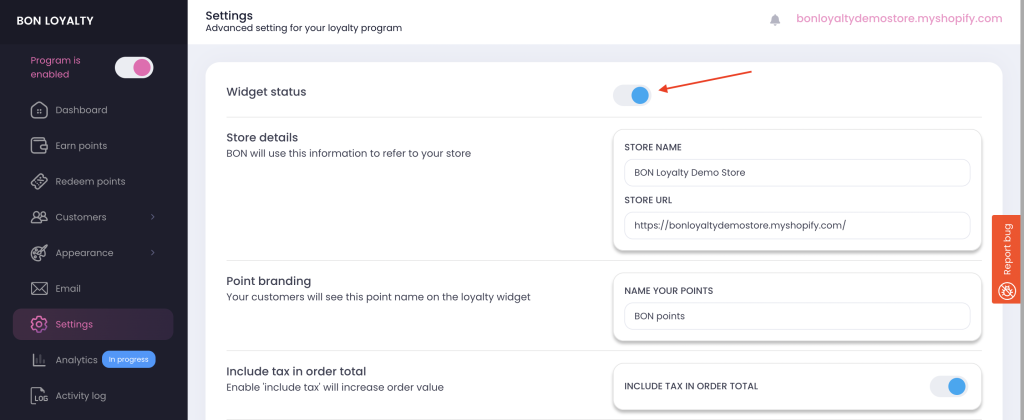Viewport: 1024px width, 420px height.
Task: Click the 'Widget status' label
Action: click(266, 92)
